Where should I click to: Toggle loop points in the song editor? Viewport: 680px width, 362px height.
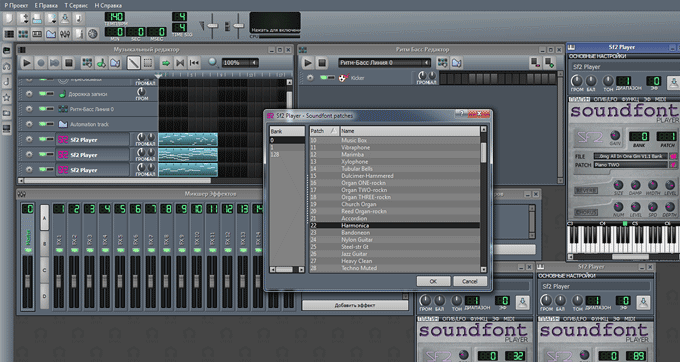(180, 63)
